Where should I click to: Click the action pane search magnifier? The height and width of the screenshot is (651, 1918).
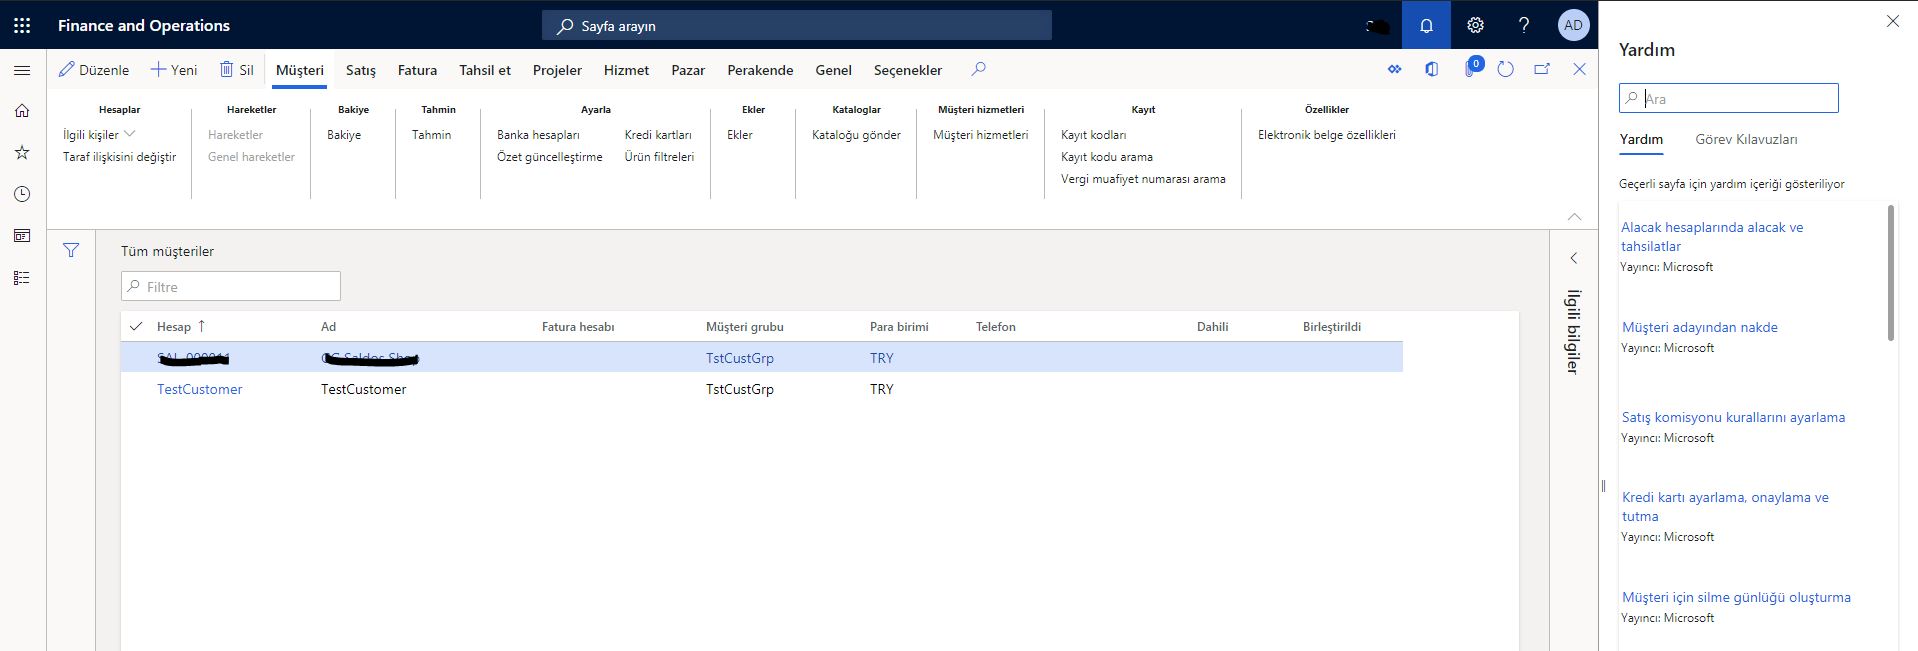click(979, 69)
